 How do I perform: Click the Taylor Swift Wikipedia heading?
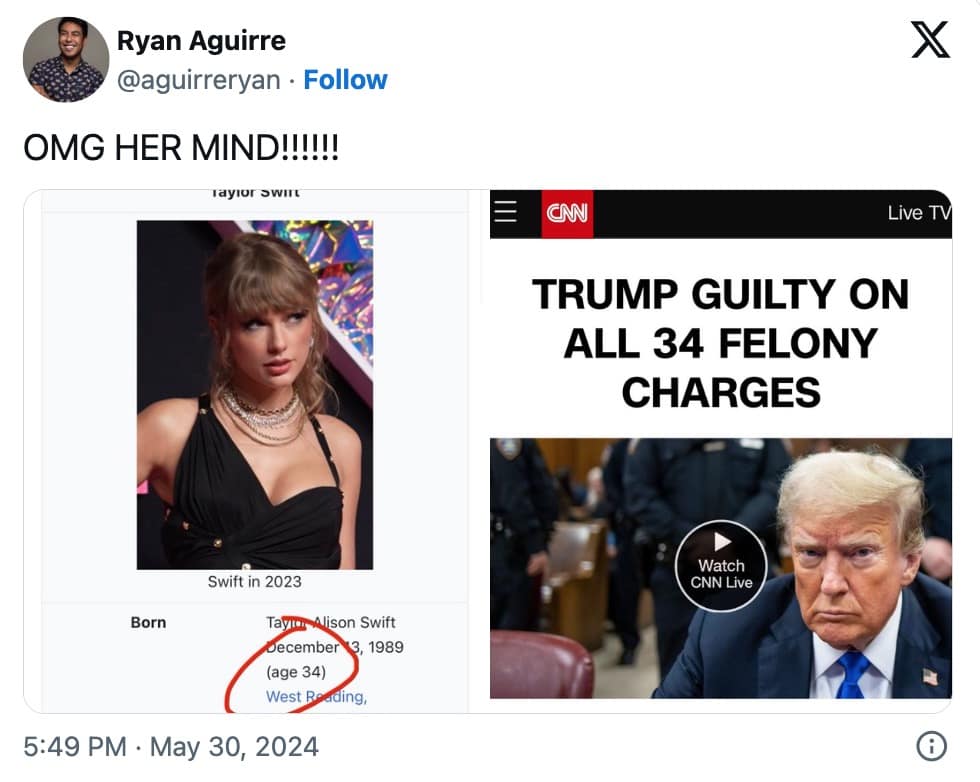pyautogui.click(x=256, y=190)
